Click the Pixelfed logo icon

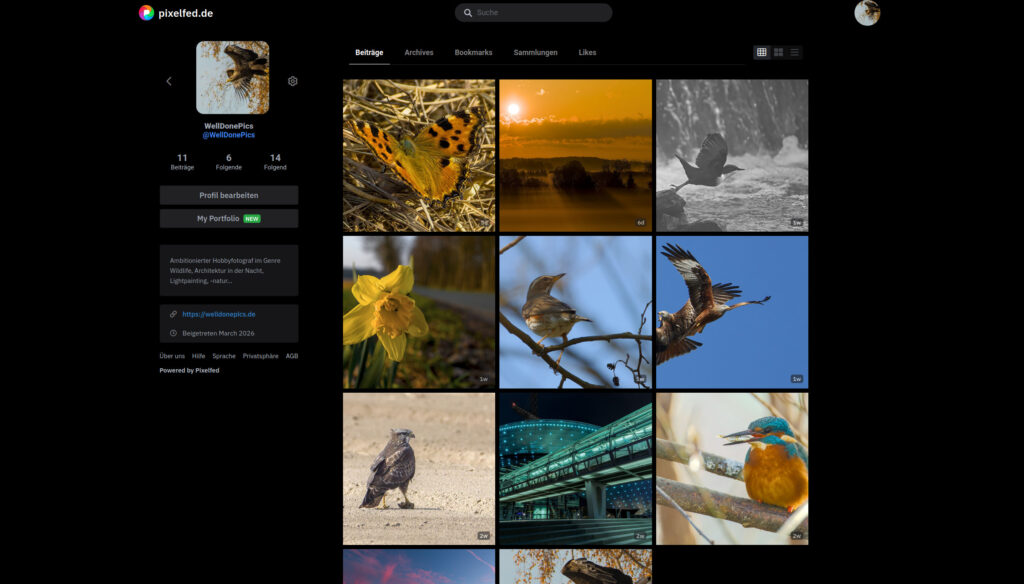point(146,13)
